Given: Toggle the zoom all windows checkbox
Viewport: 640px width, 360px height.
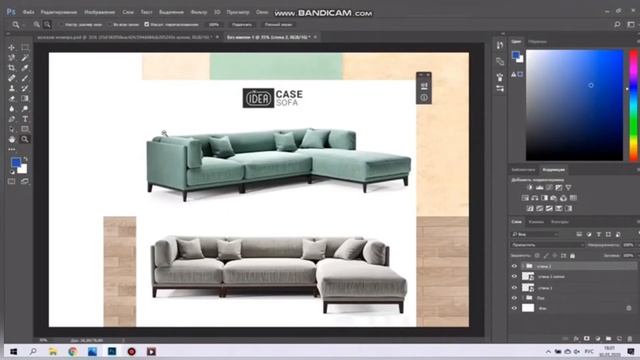Looking at the screenshot, I should 109,24.
